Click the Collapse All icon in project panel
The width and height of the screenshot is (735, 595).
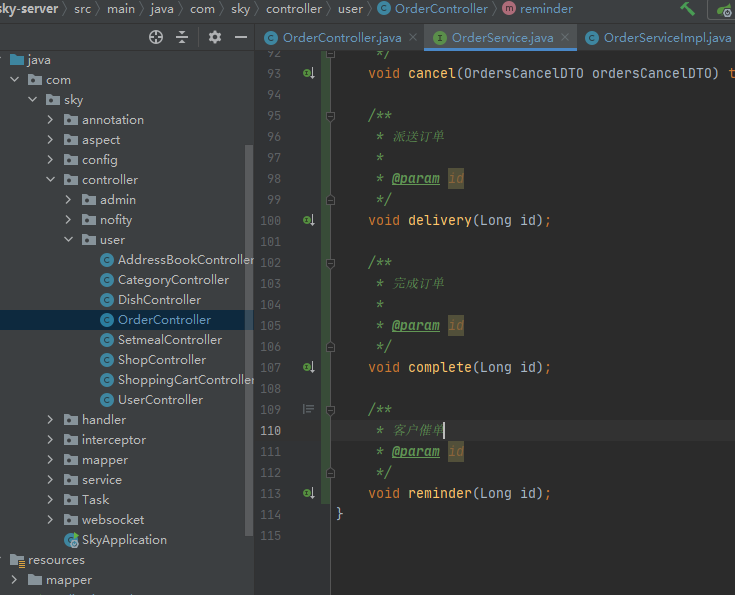click(x=182, y=37)
